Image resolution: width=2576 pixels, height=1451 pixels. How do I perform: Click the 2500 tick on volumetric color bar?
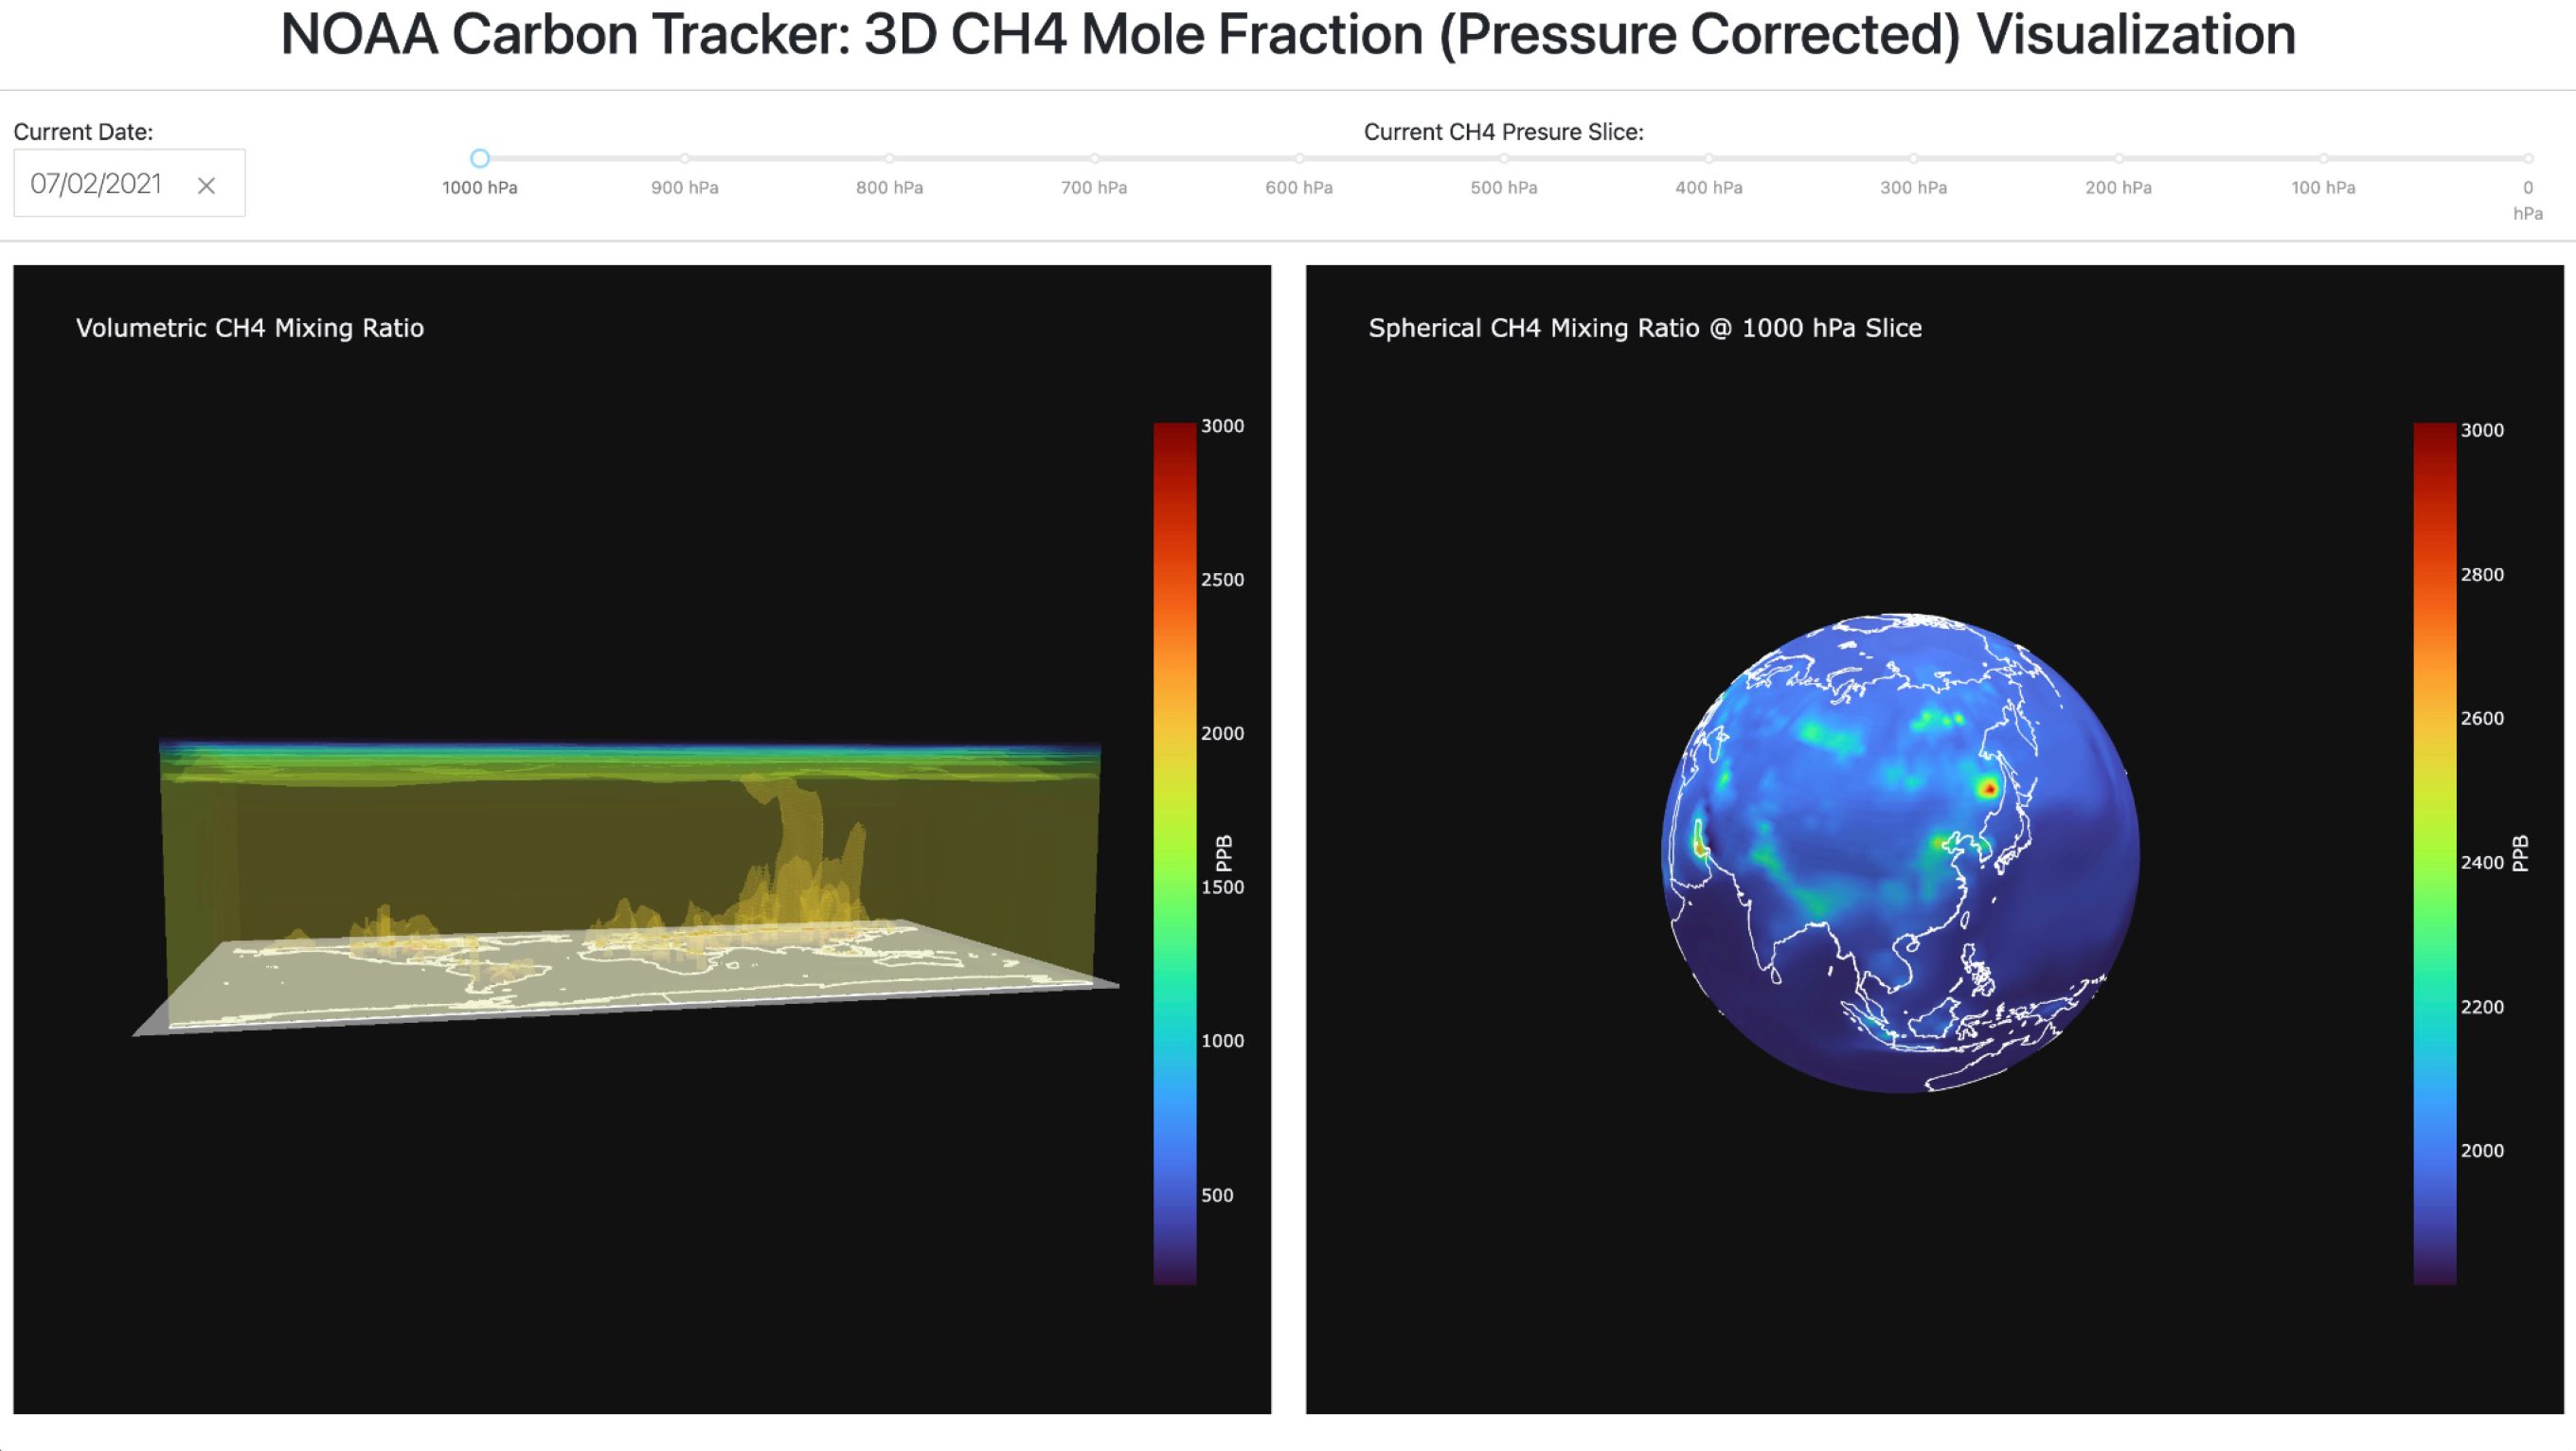(1222, 580)
